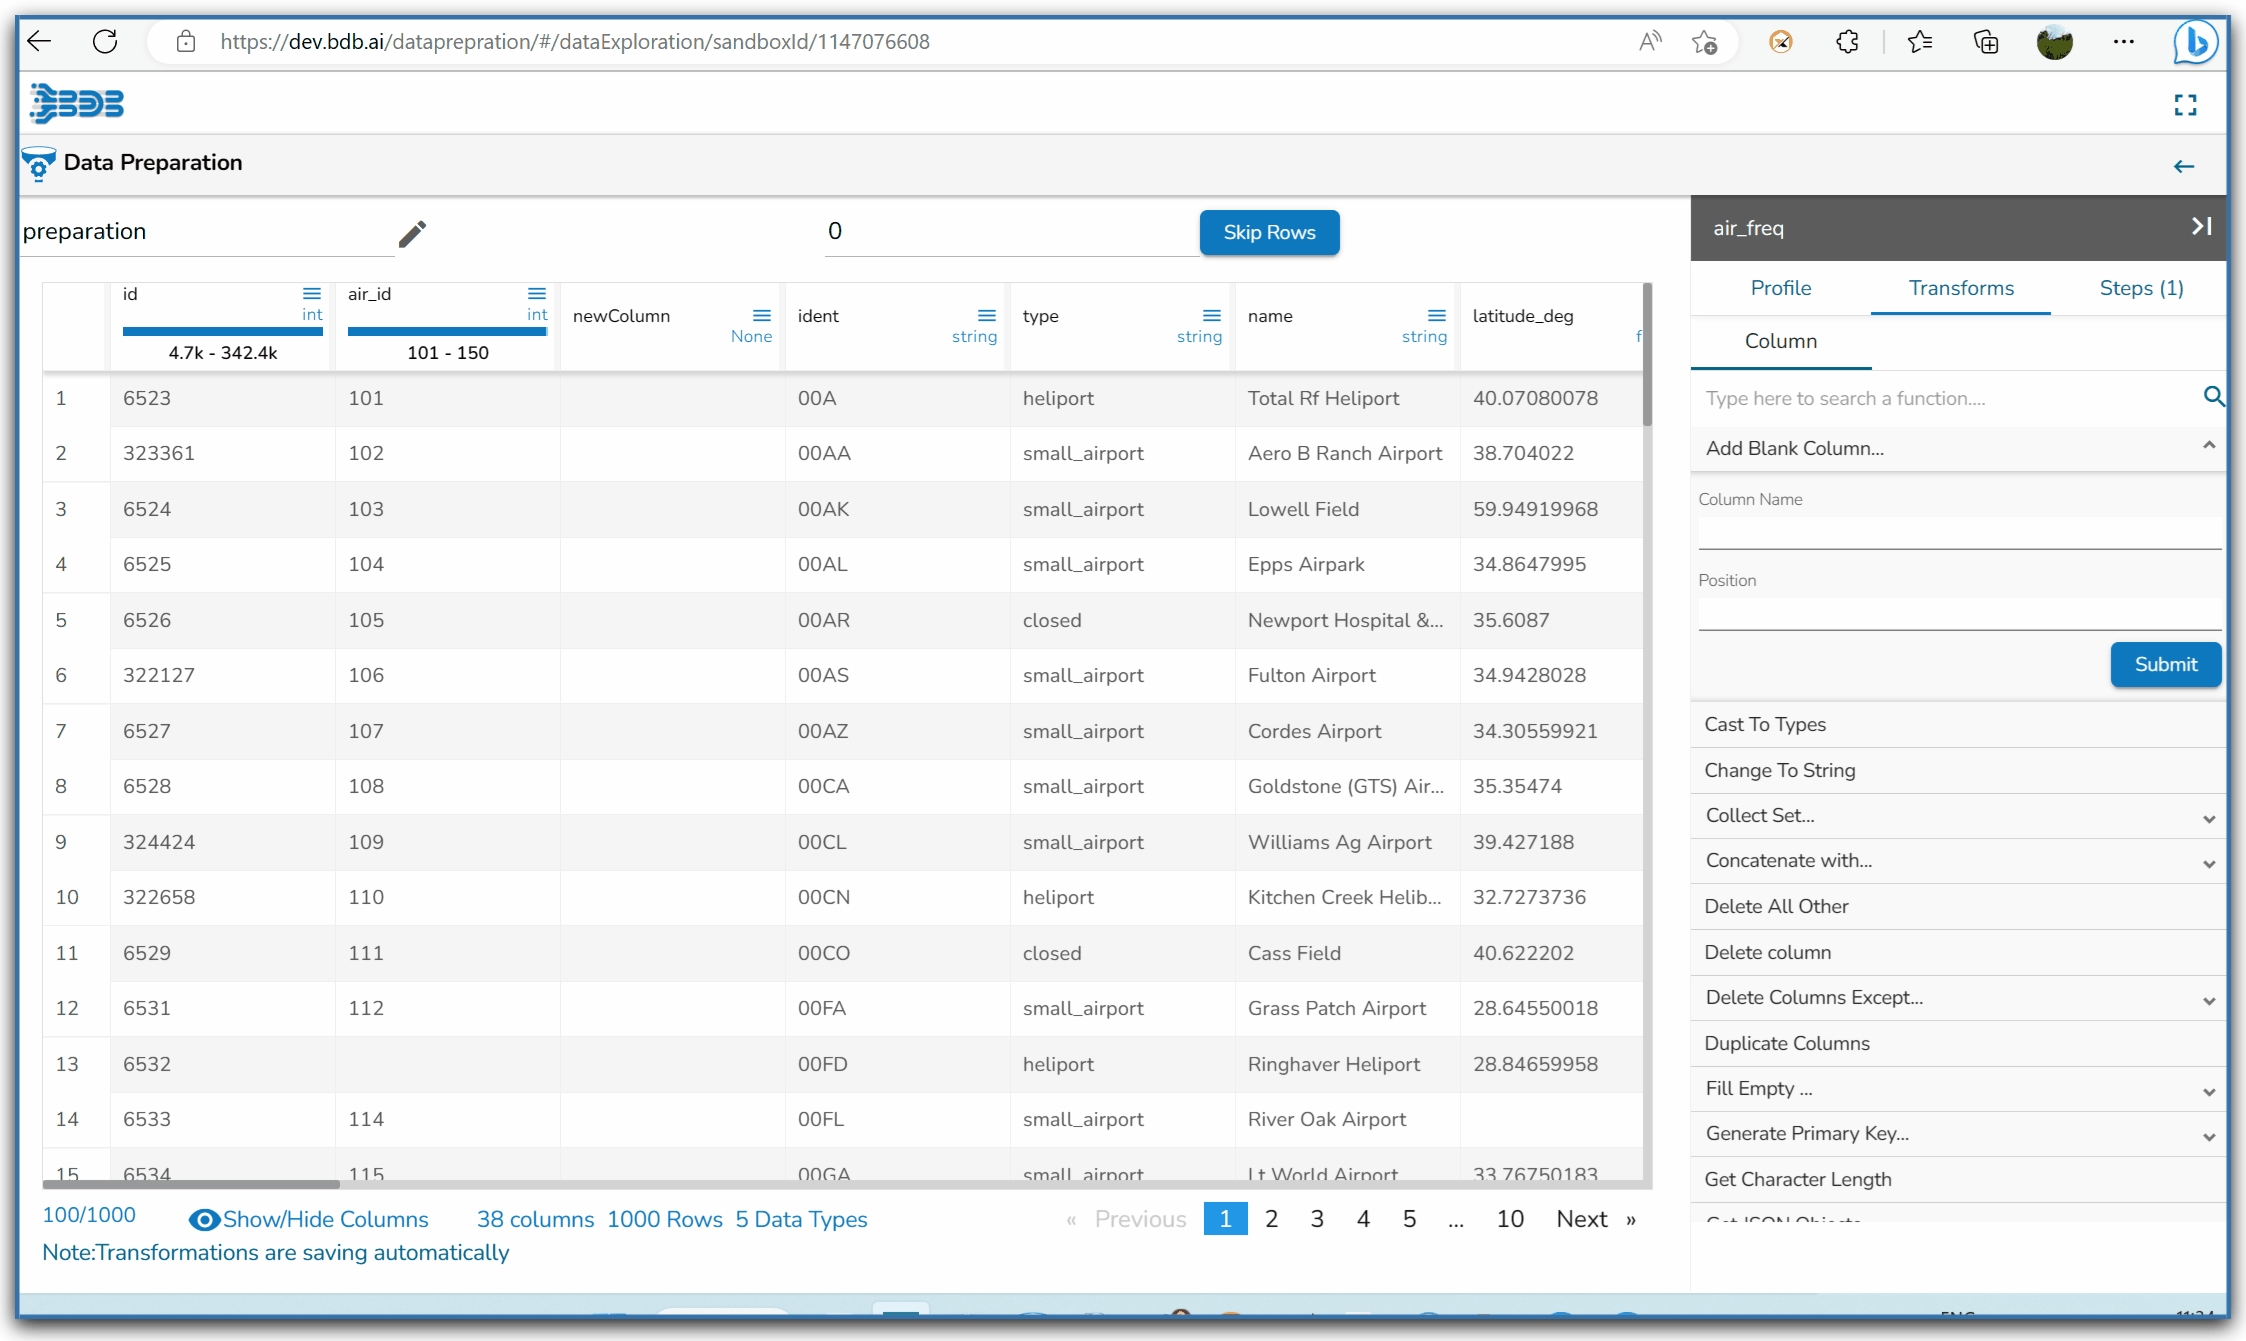Image resolution: width=2246 pixels, height=1341 pixels.
Task: Collapse the air_freq side panel
Action: [2201, 227]
